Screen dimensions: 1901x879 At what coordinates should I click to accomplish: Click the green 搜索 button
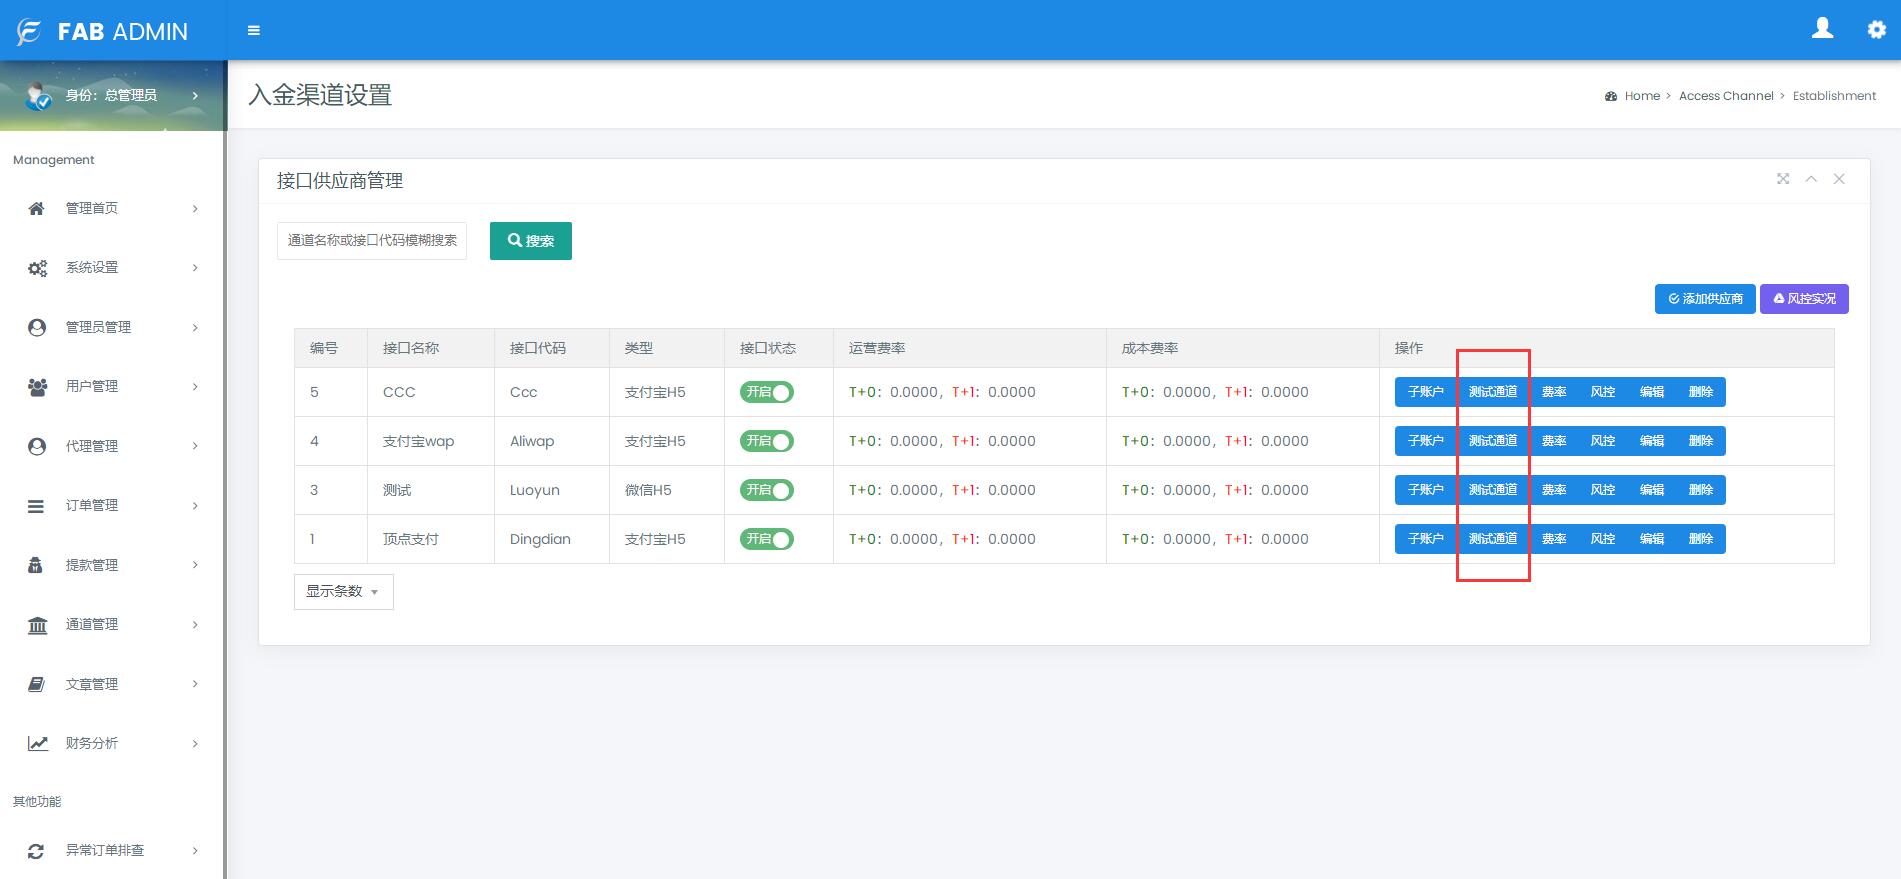(530, 241)
